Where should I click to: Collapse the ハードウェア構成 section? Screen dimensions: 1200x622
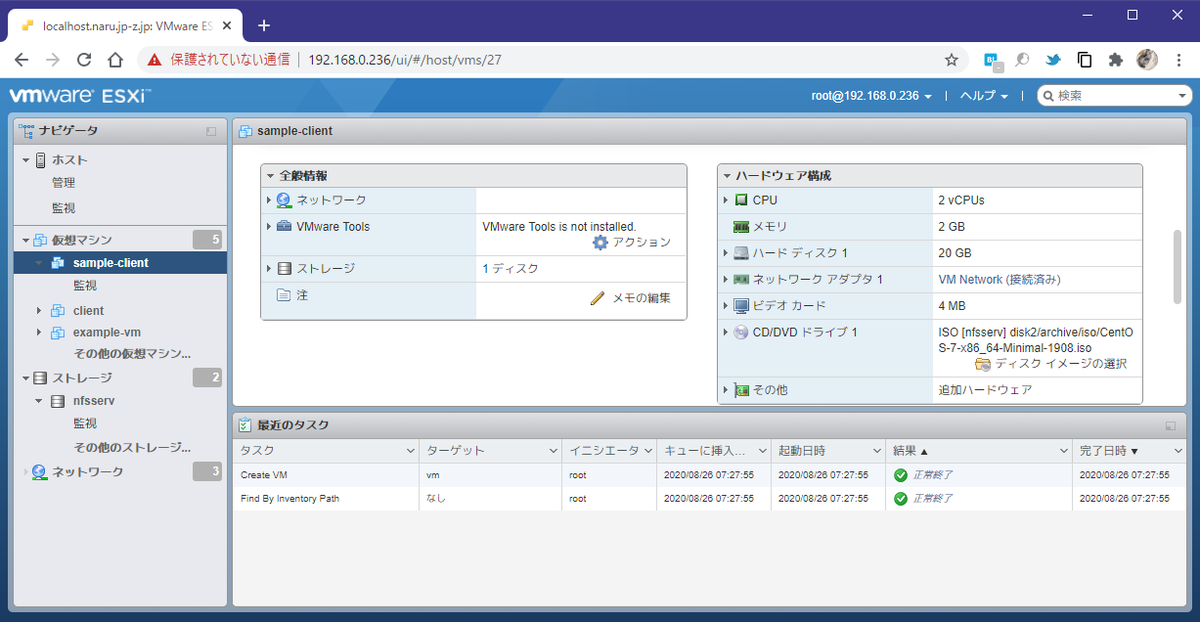point(727,176)
